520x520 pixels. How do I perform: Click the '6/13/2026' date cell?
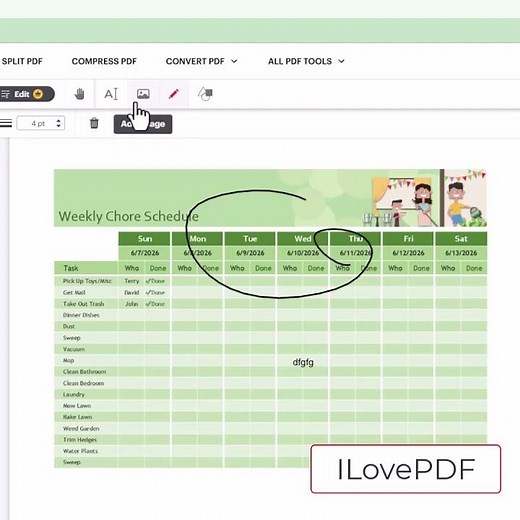pyautogui.click(x=461, y=253)
